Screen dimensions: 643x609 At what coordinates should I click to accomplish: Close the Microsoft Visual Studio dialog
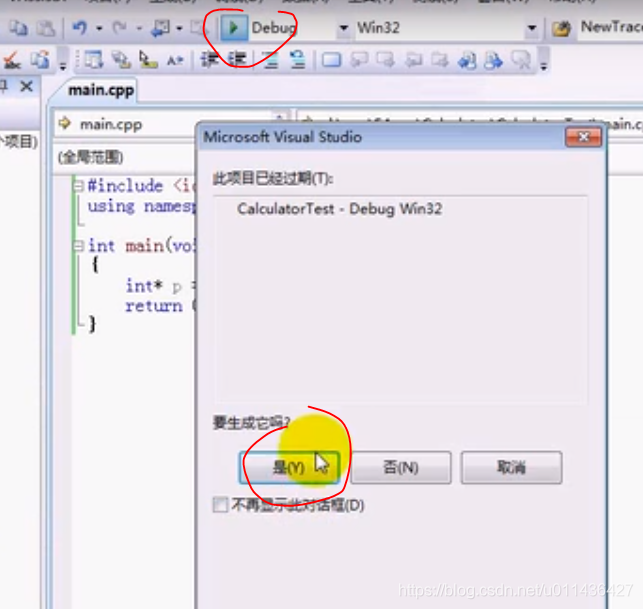click(584, 137)
